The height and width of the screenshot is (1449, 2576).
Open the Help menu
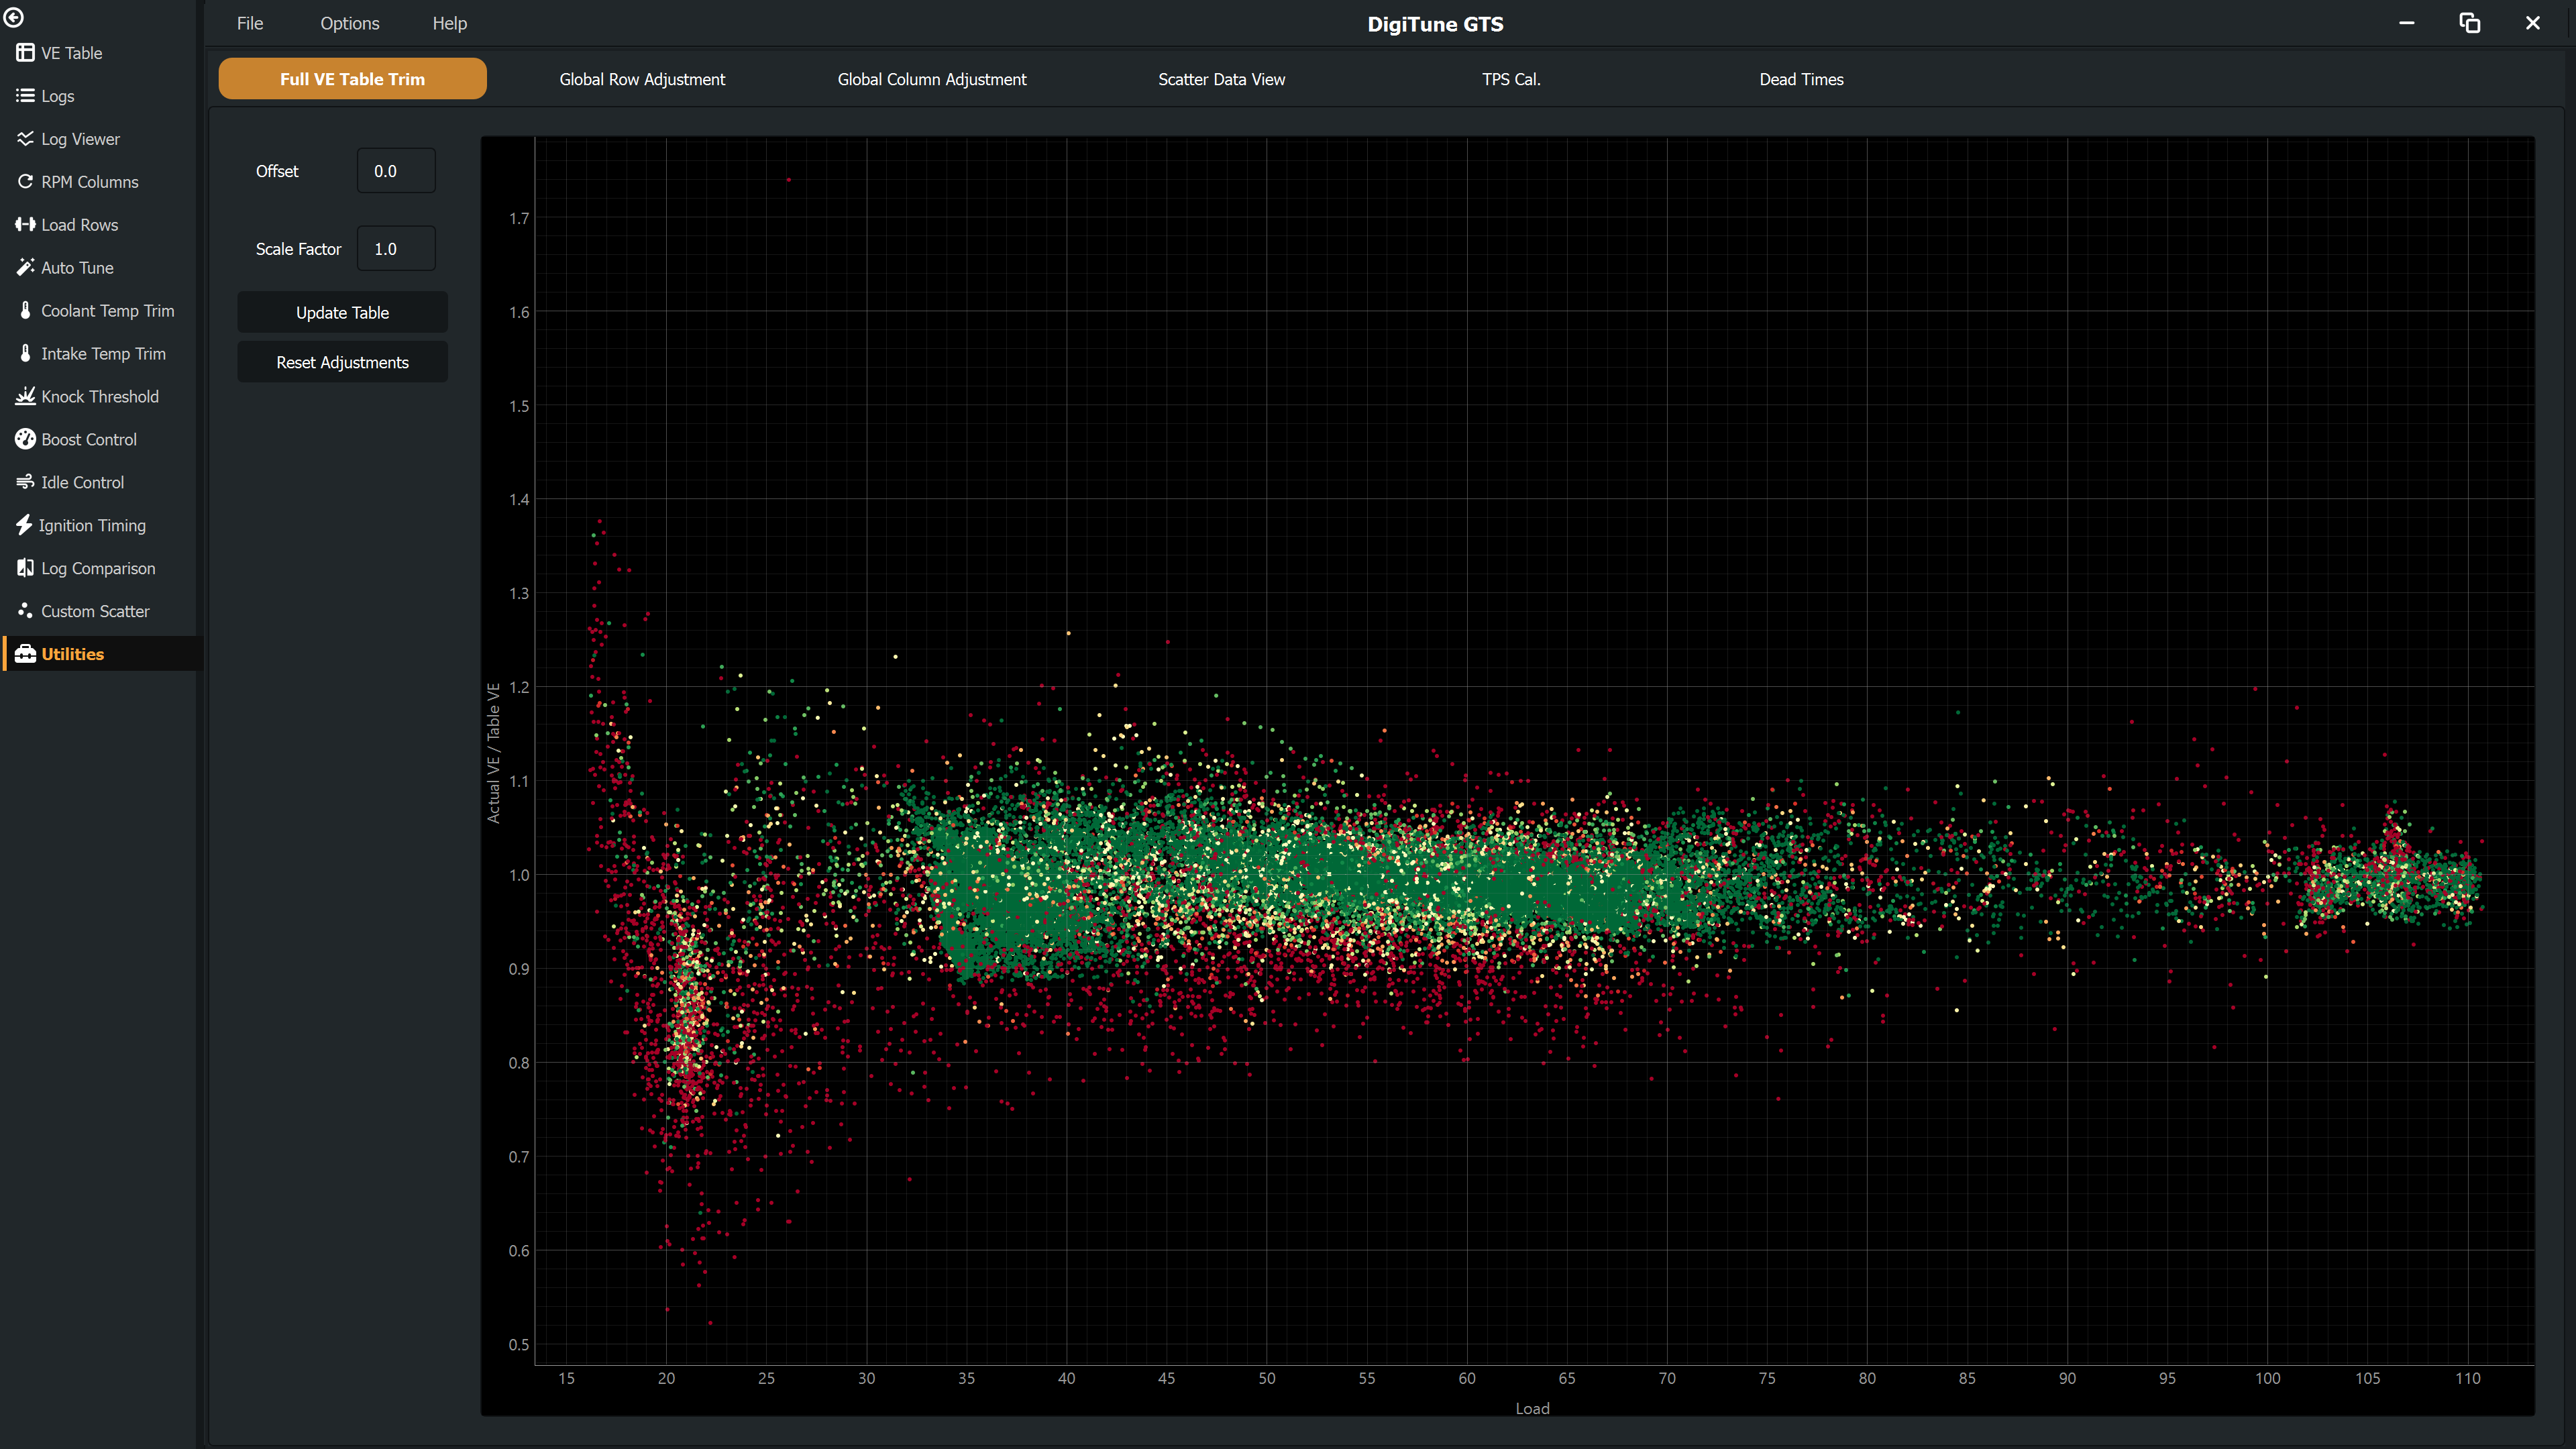(x=450, y=23)
